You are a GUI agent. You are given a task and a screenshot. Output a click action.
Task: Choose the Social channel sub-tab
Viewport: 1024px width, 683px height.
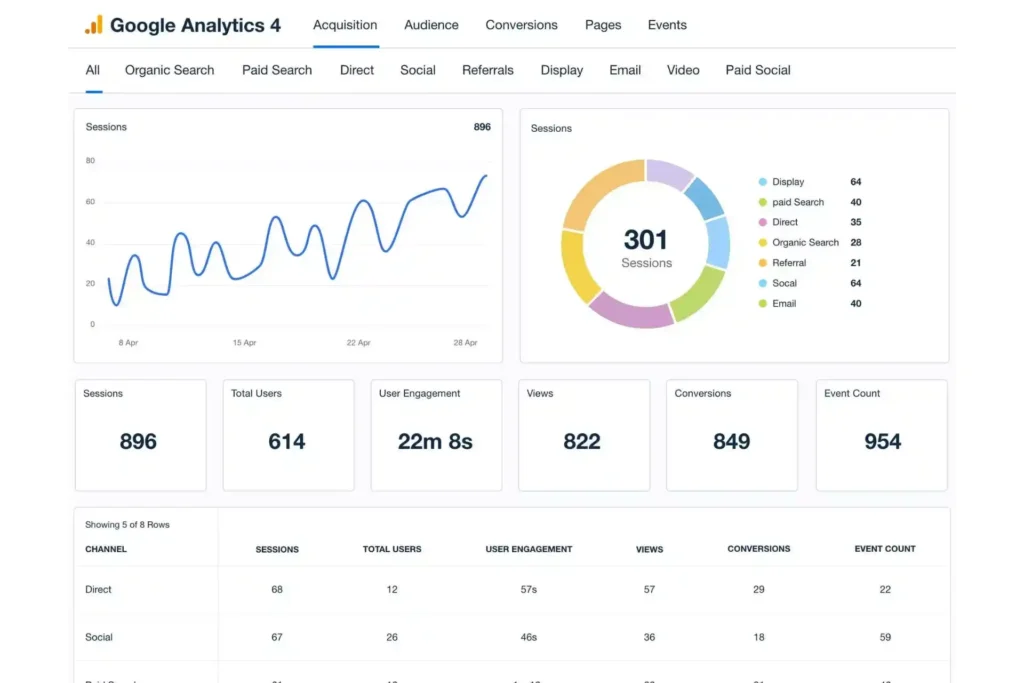[417, 70]
